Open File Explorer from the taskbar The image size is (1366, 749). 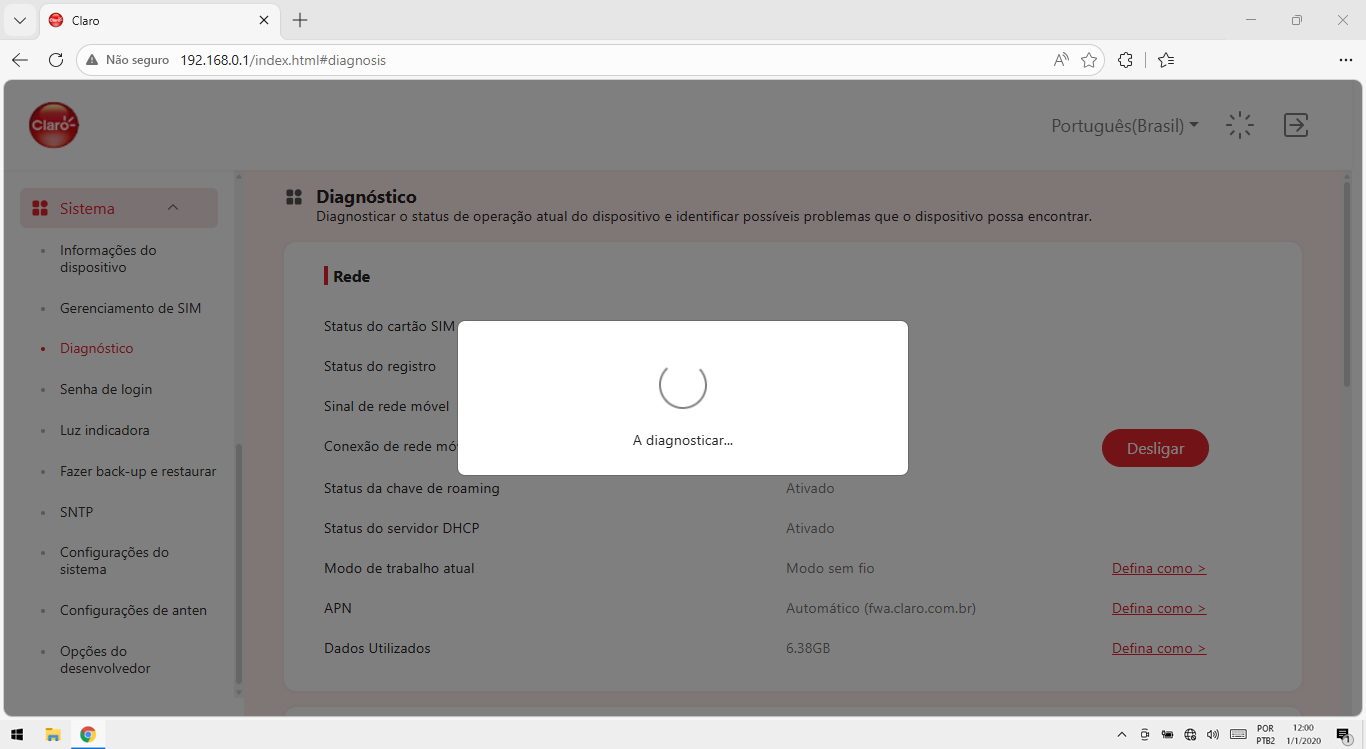(x=53, y=734)
